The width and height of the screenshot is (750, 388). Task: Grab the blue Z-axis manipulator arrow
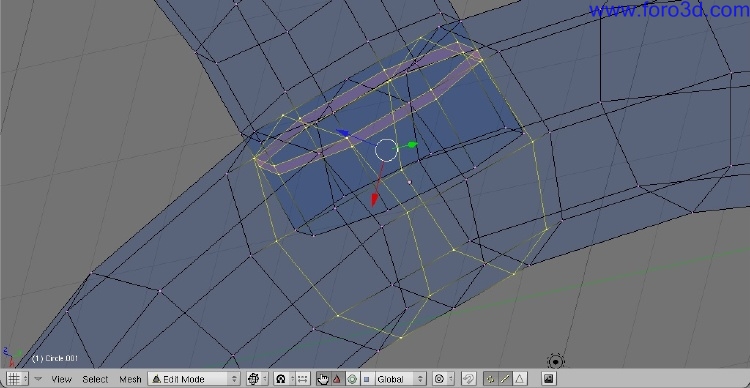pos(342,132)
